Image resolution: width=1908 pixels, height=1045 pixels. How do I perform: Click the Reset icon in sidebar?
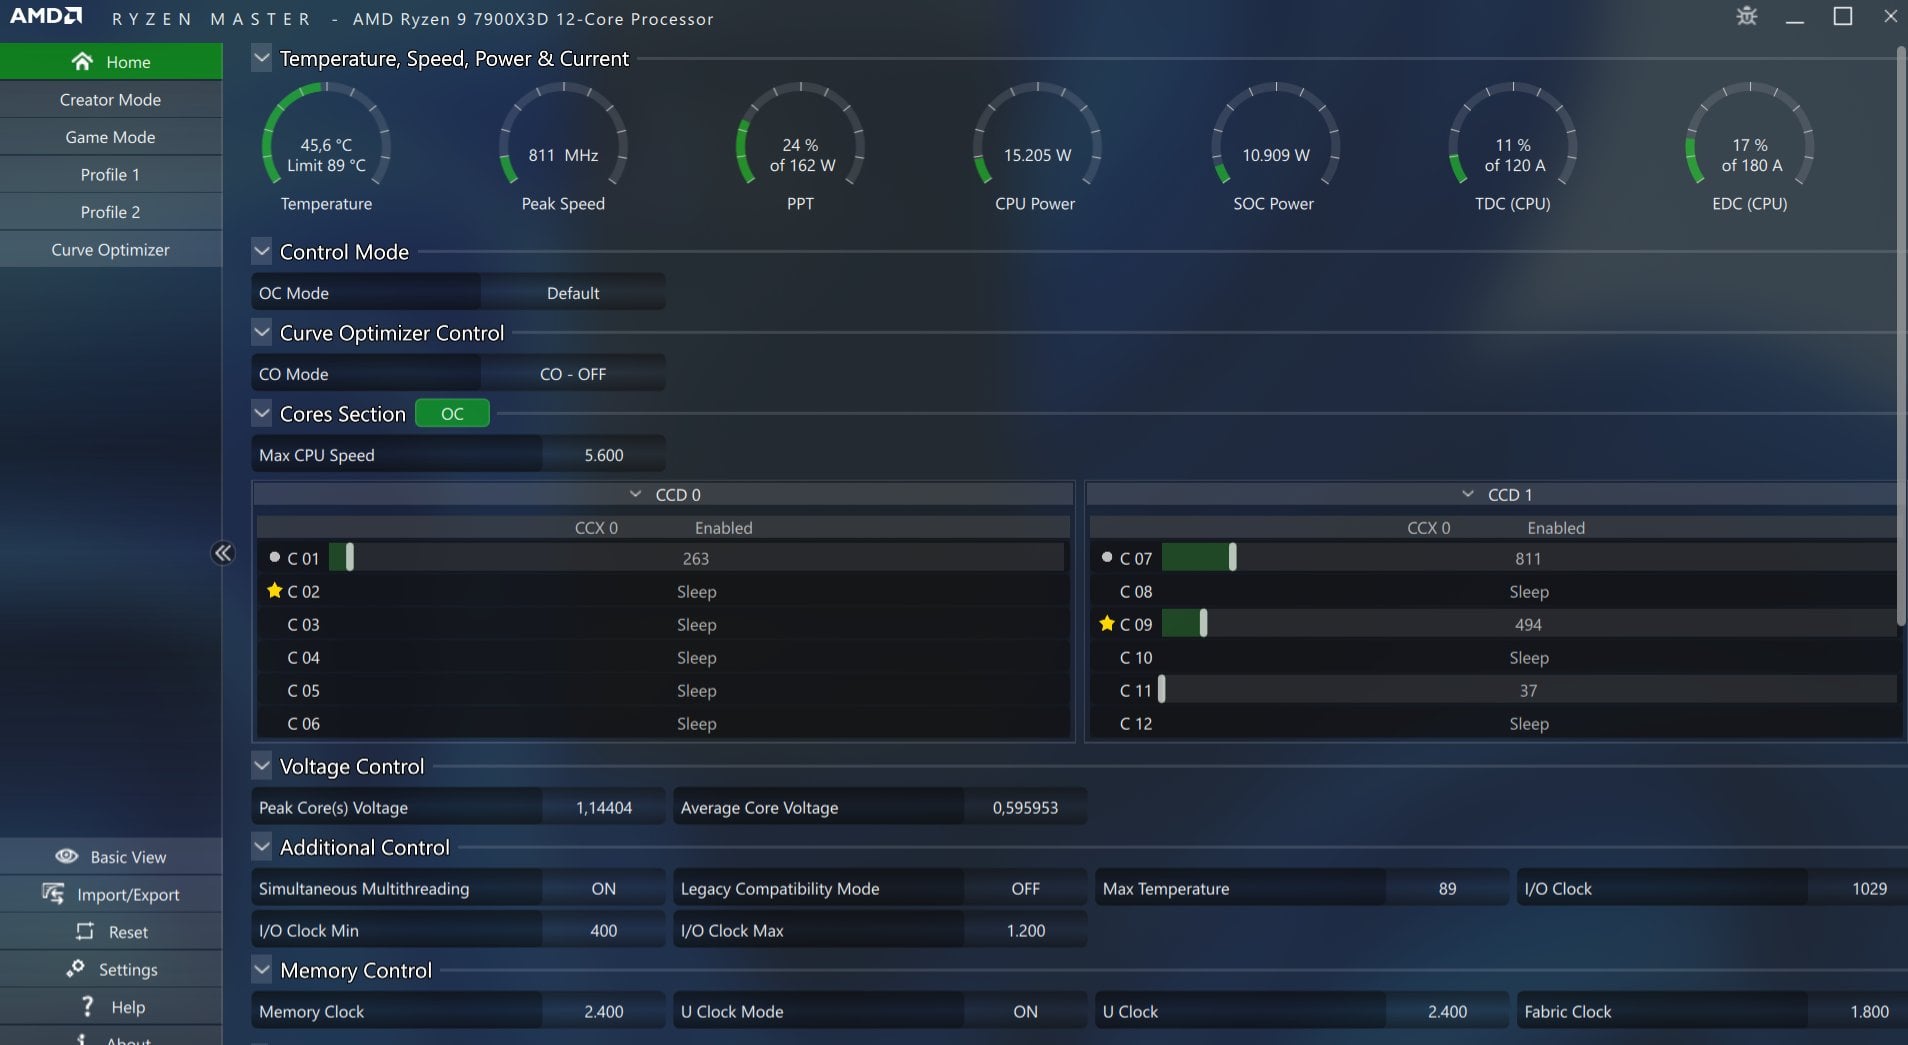click(x=85, y=931)
